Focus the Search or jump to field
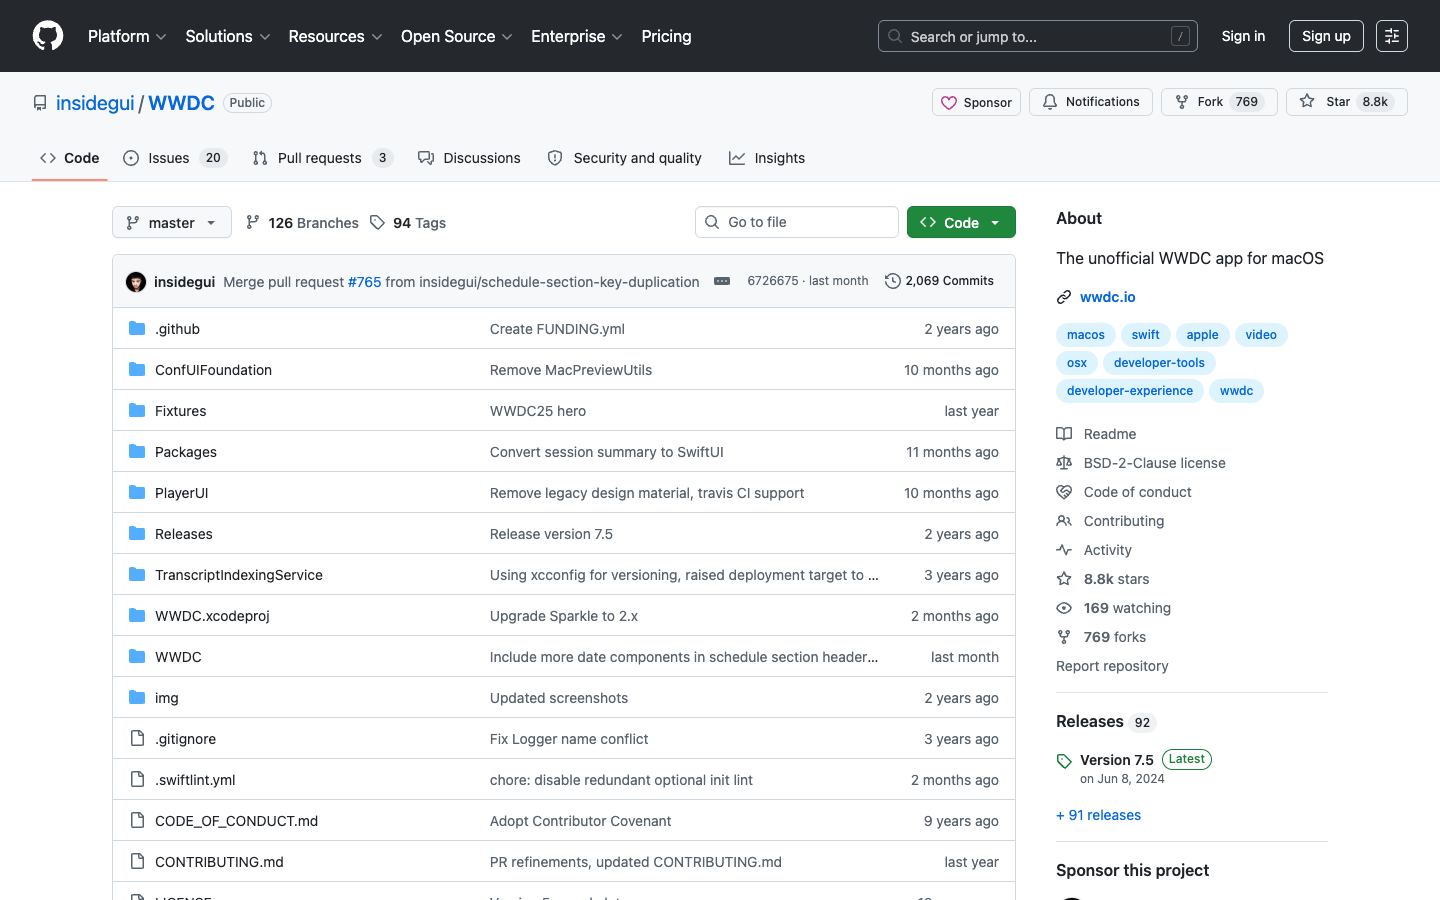The image size is (1440, 900). tap(1038, 36)
